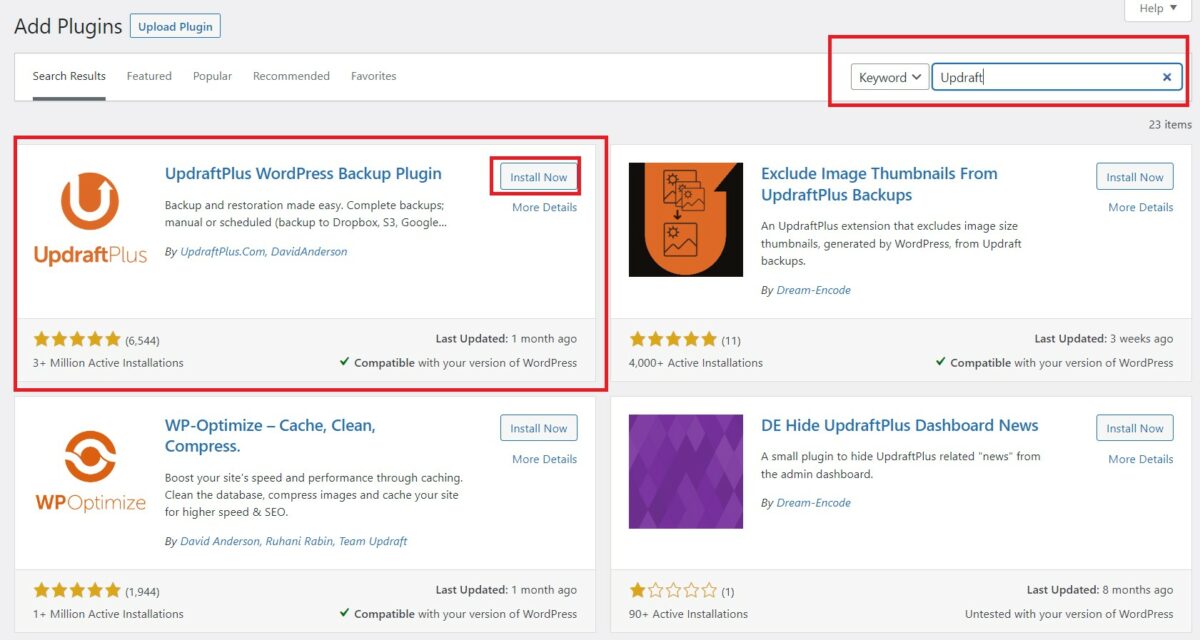Open the Recommended tab

pyautogui.click(x=291, y=75)
